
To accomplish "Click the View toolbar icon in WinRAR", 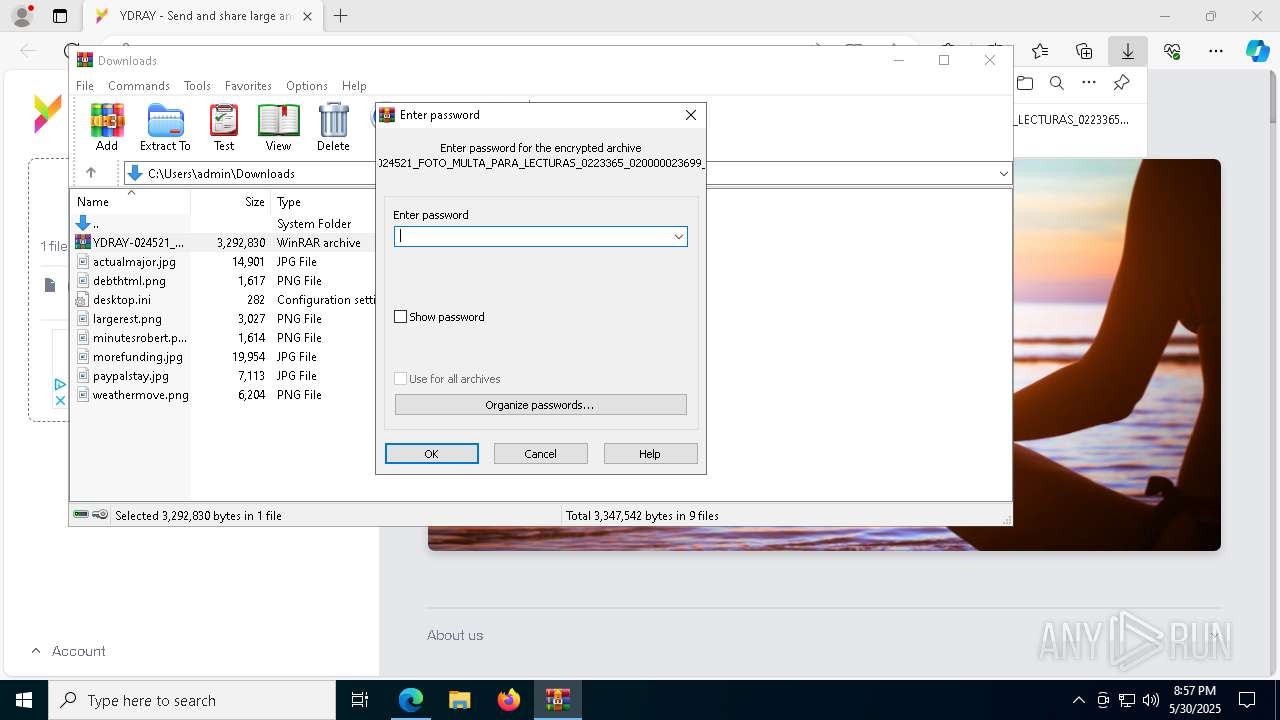I will [x=278, y=127].
